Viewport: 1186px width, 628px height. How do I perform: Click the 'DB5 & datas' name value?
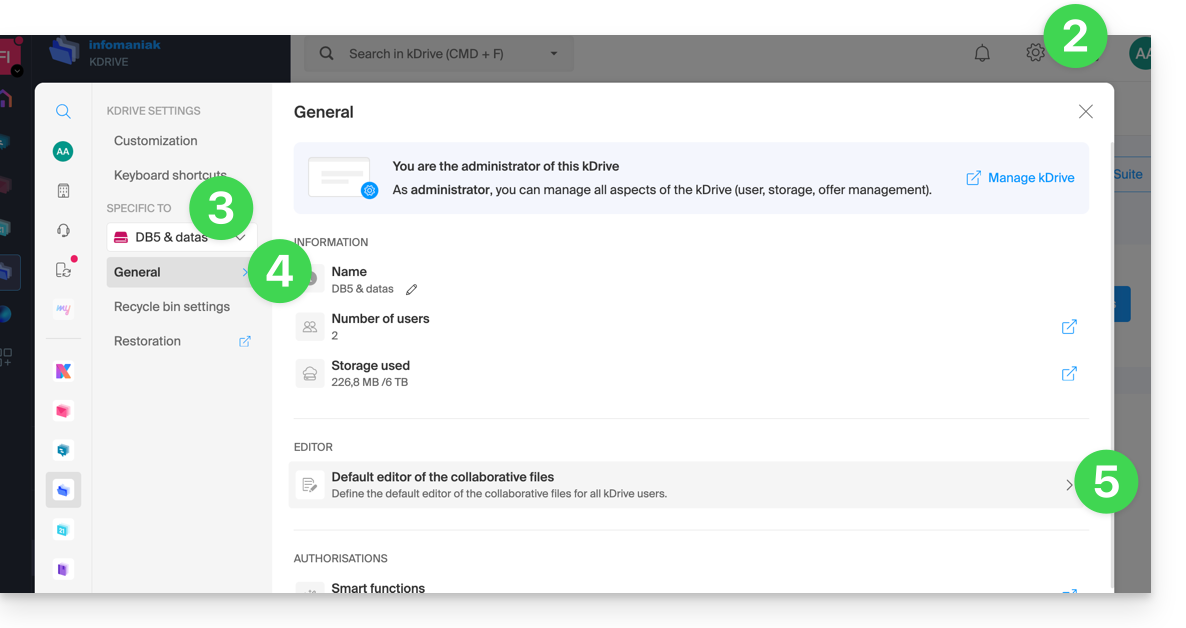362,289
